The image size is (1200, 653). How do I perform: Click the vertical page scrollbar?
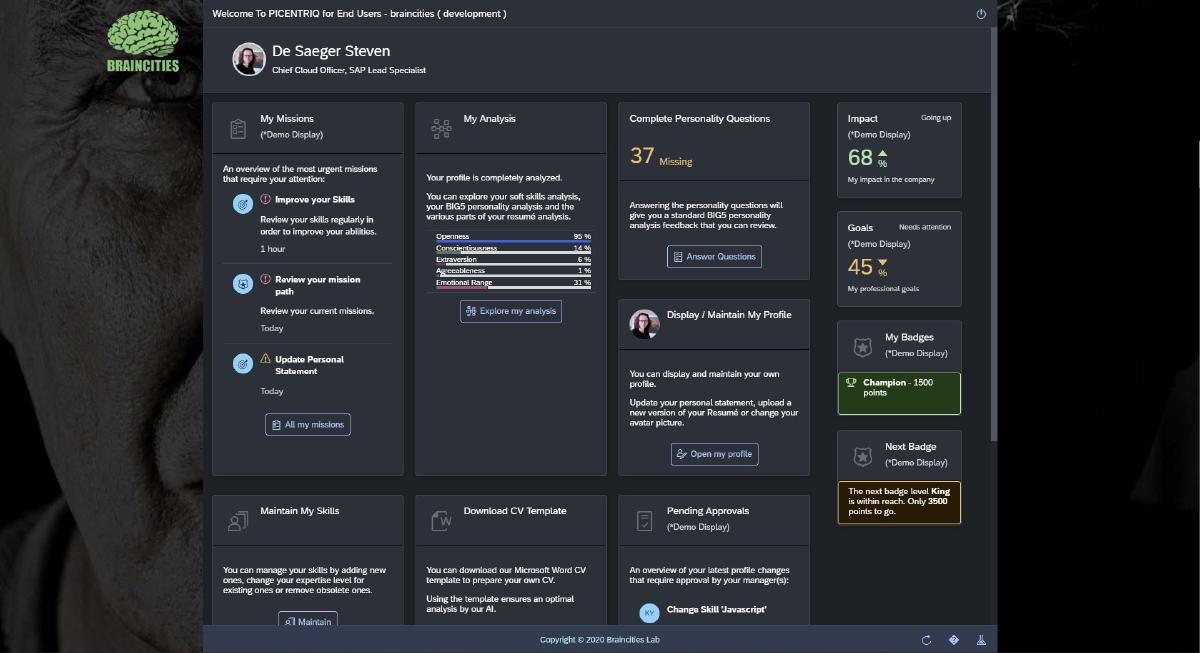pos(993,230)
